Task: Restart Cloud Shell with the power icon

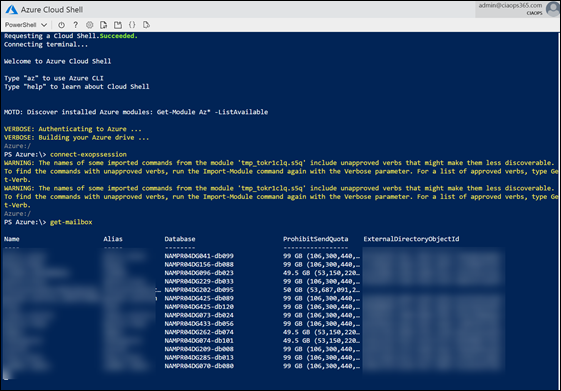Action: pos(62,25)
